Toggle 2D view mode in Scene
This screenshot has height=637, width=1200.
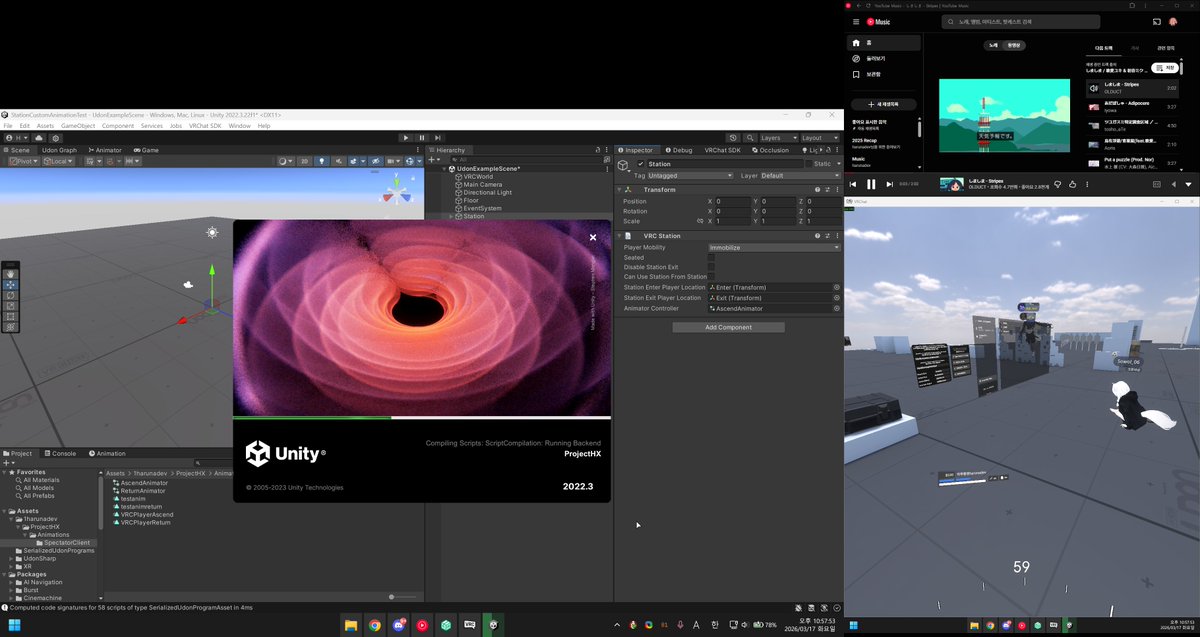click(x=305, y=161)
